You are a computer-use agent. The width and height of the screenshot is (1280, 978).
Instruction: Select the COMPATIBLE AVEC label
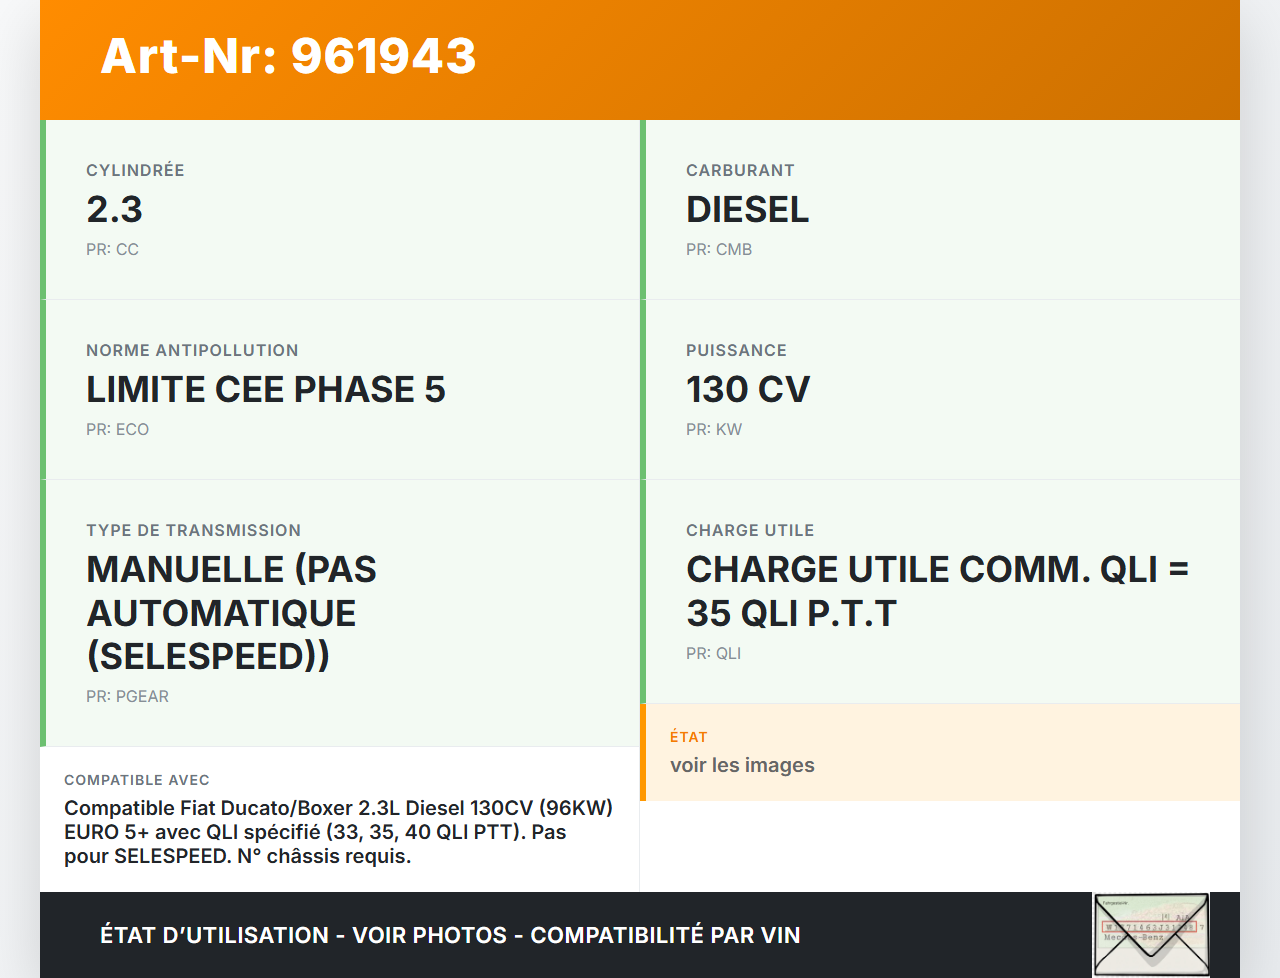coord(137,780)
